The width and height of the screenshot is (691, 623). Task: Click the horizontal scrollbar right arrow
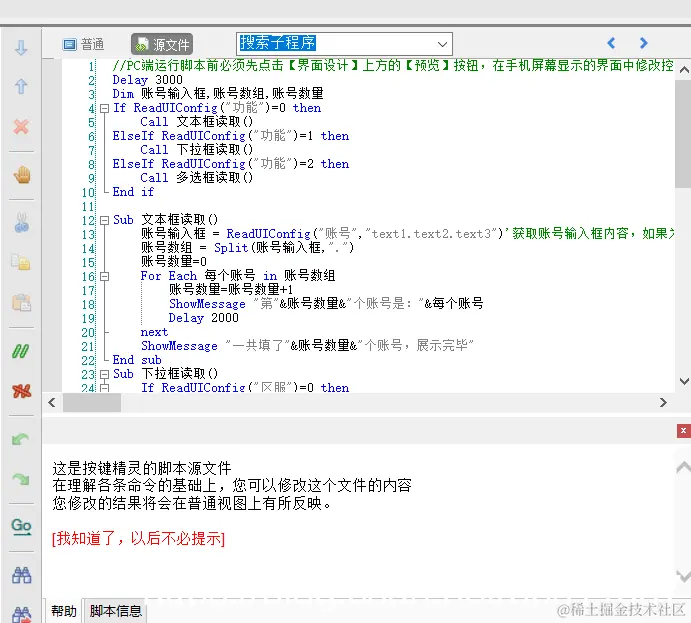(x=663, y=403)
